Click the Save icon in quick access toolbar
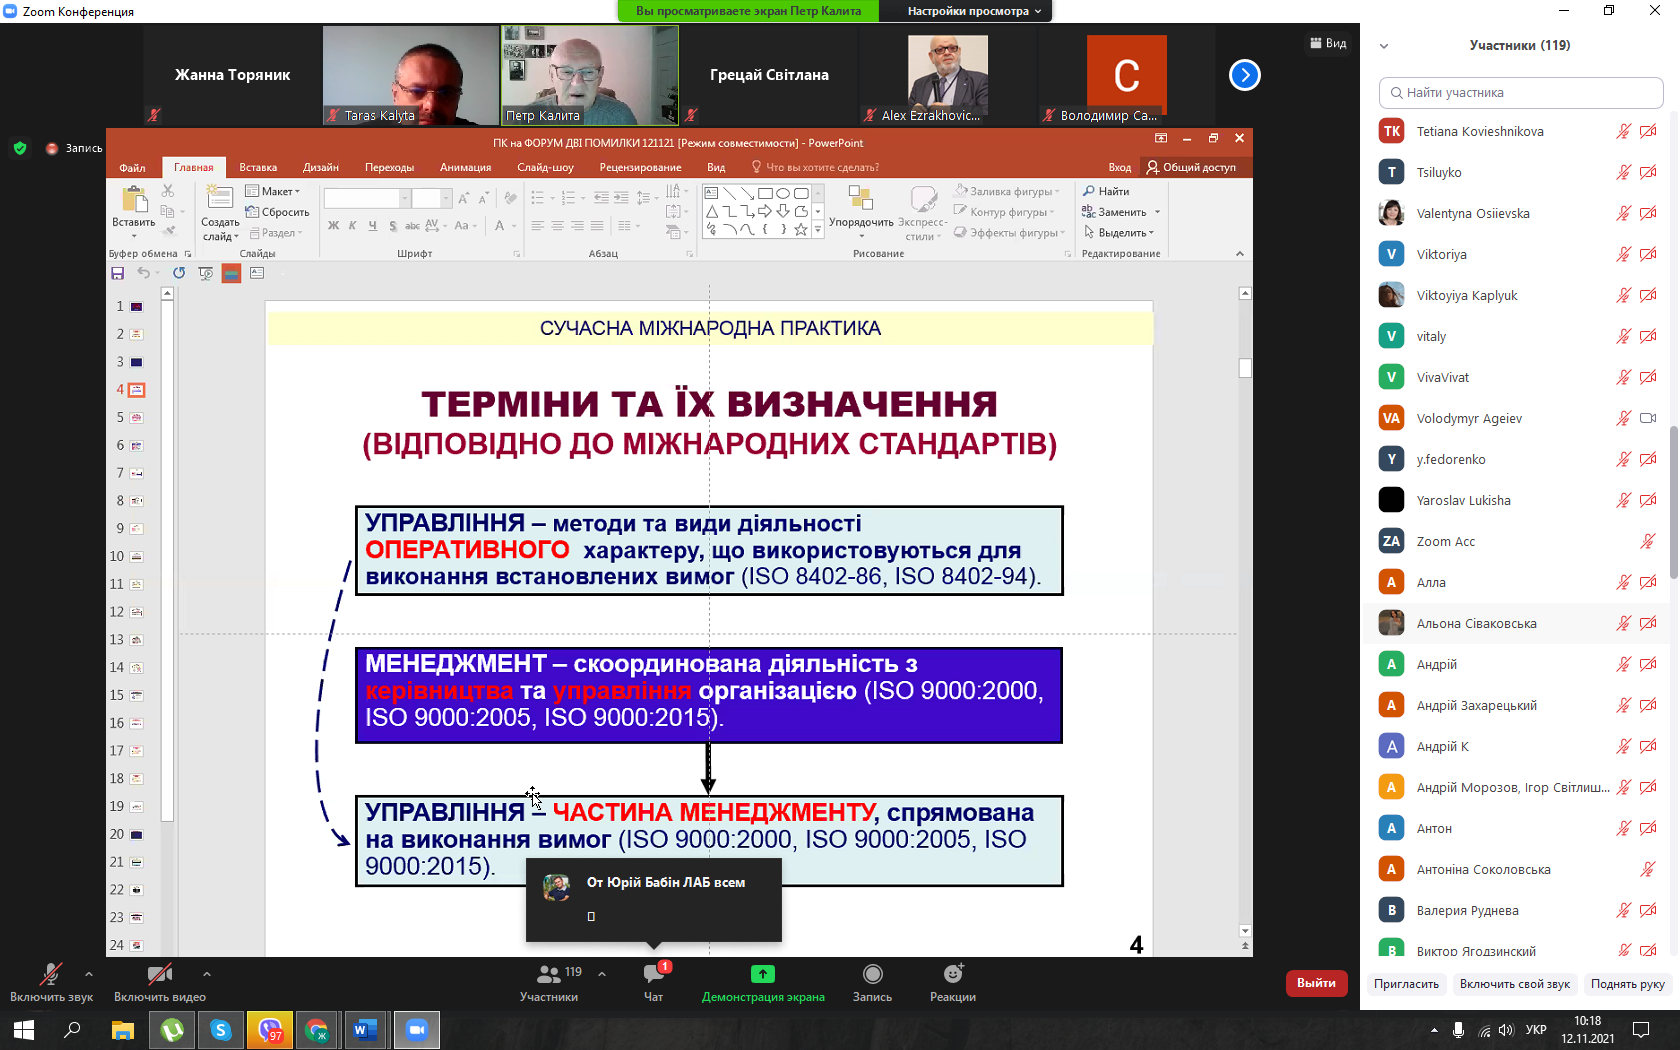Viewport: 1680px width, 1050px height. tap(118, 273)
